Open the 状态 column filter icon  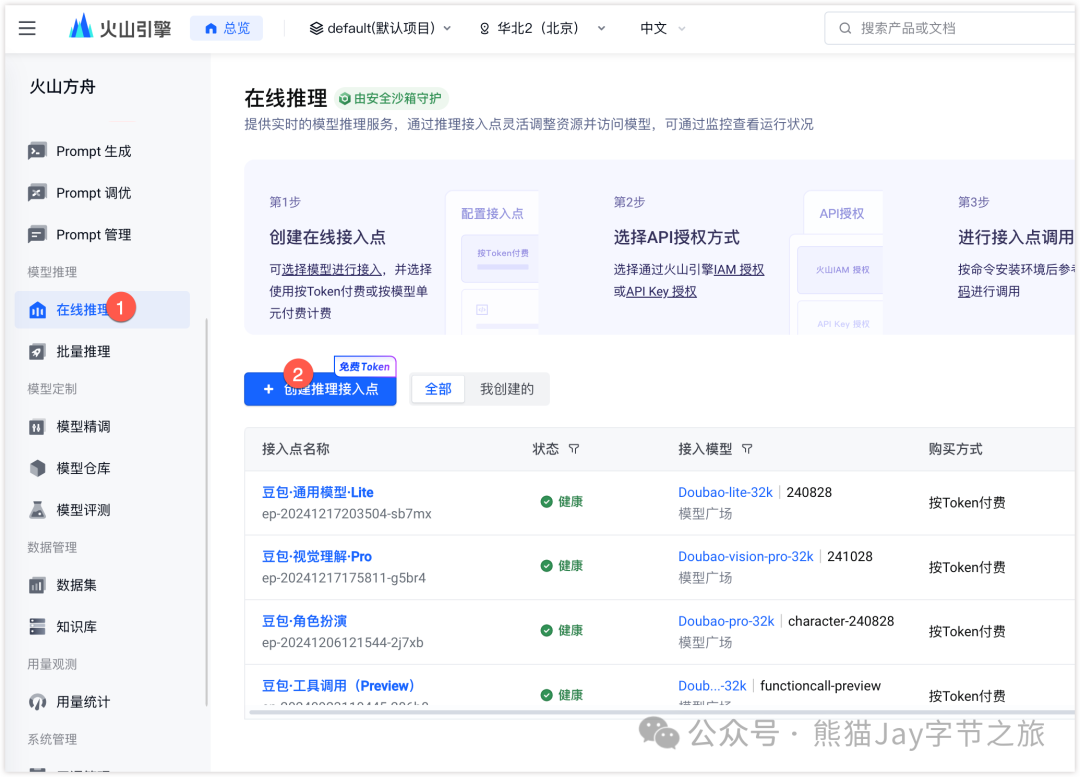click(x=574, y=449)
